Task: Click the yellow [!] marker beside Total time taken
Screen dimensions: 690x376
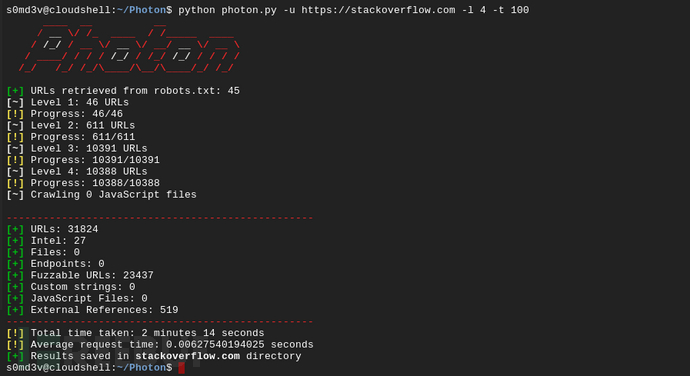Action: tap(15, 333)
